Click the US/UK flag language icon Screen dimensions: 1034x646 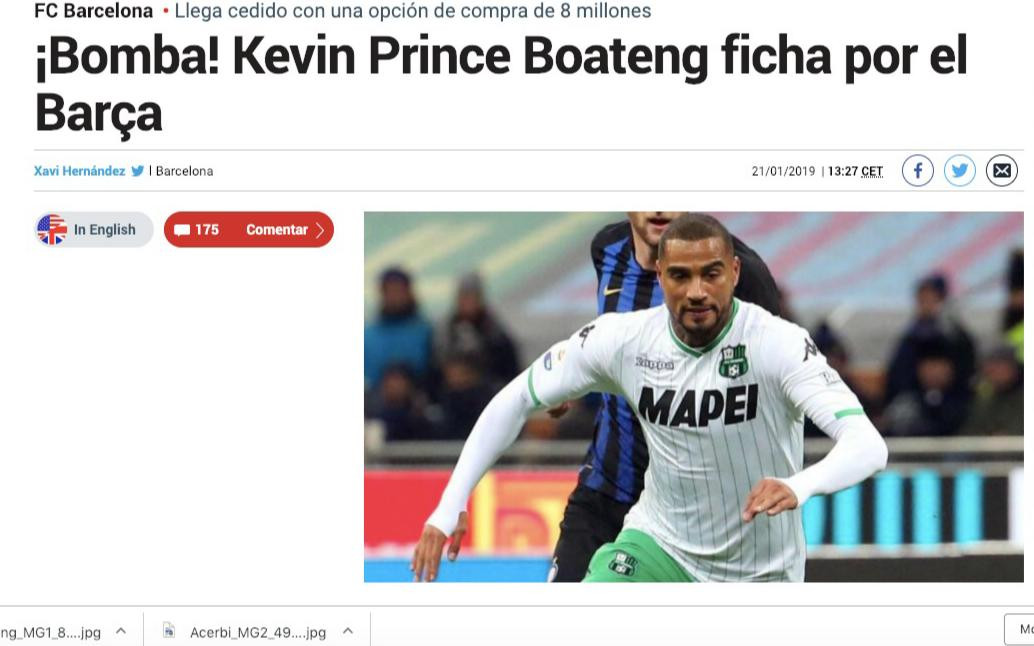tap(52, 229)
